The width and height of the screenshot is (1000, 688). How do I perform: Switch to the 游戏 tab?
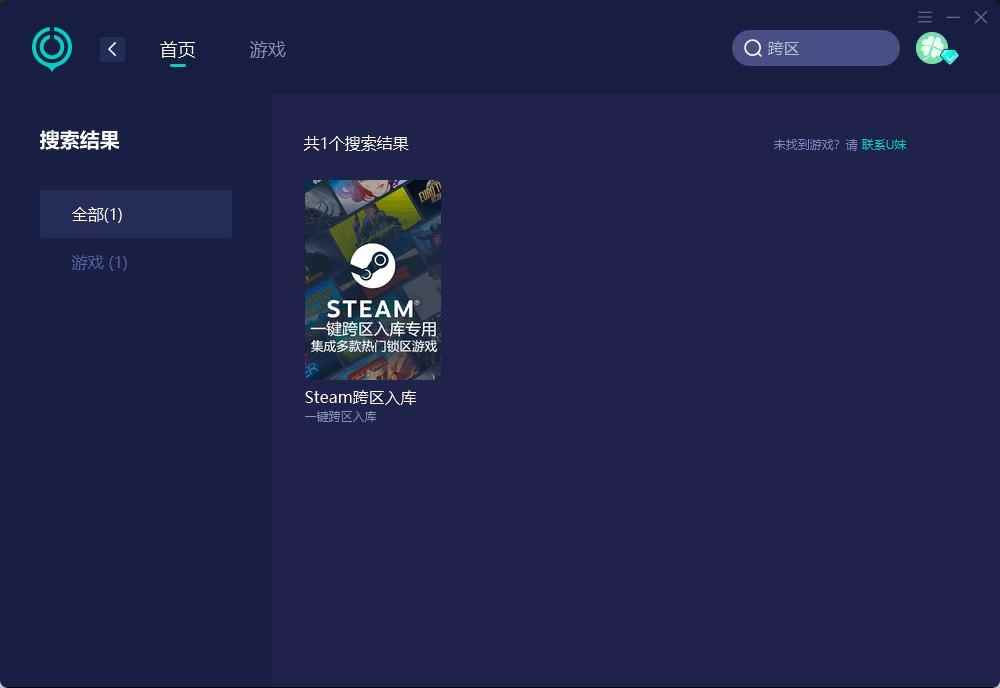pyautogui.click(x=267, y=49)
